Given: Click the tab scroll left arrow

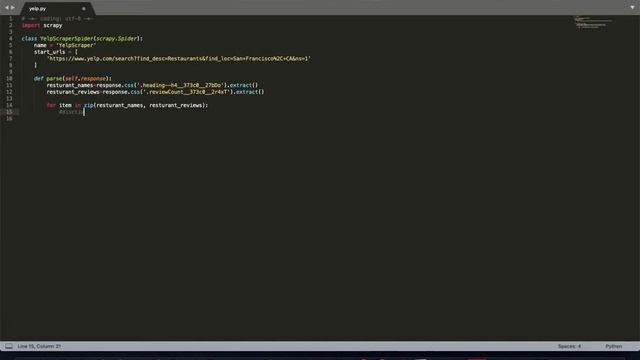Looking at the screenshot, I should click(6, 7).
